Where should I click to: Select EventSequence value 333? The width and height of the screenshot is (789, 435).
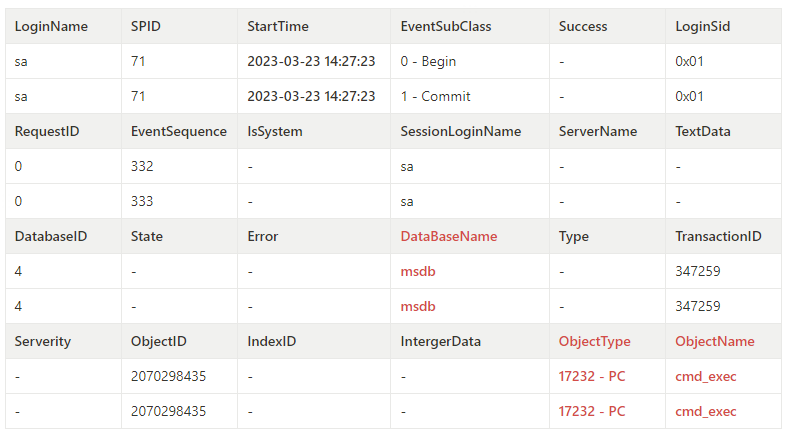[142, 201]
